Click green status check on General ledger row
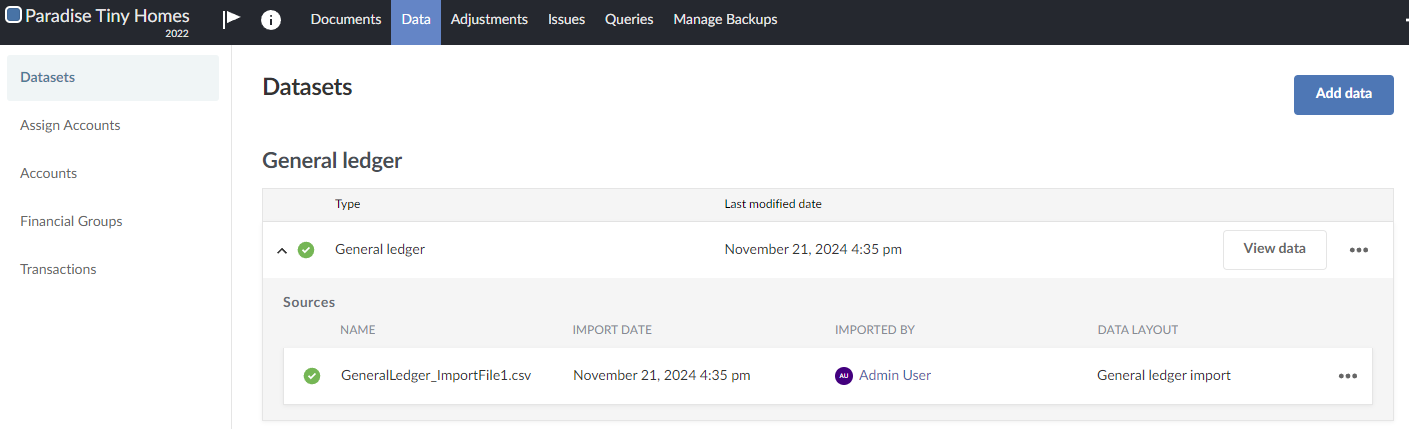Image resolution: width=1409 pixels, height=429 pixels. (x=306, y=250)
